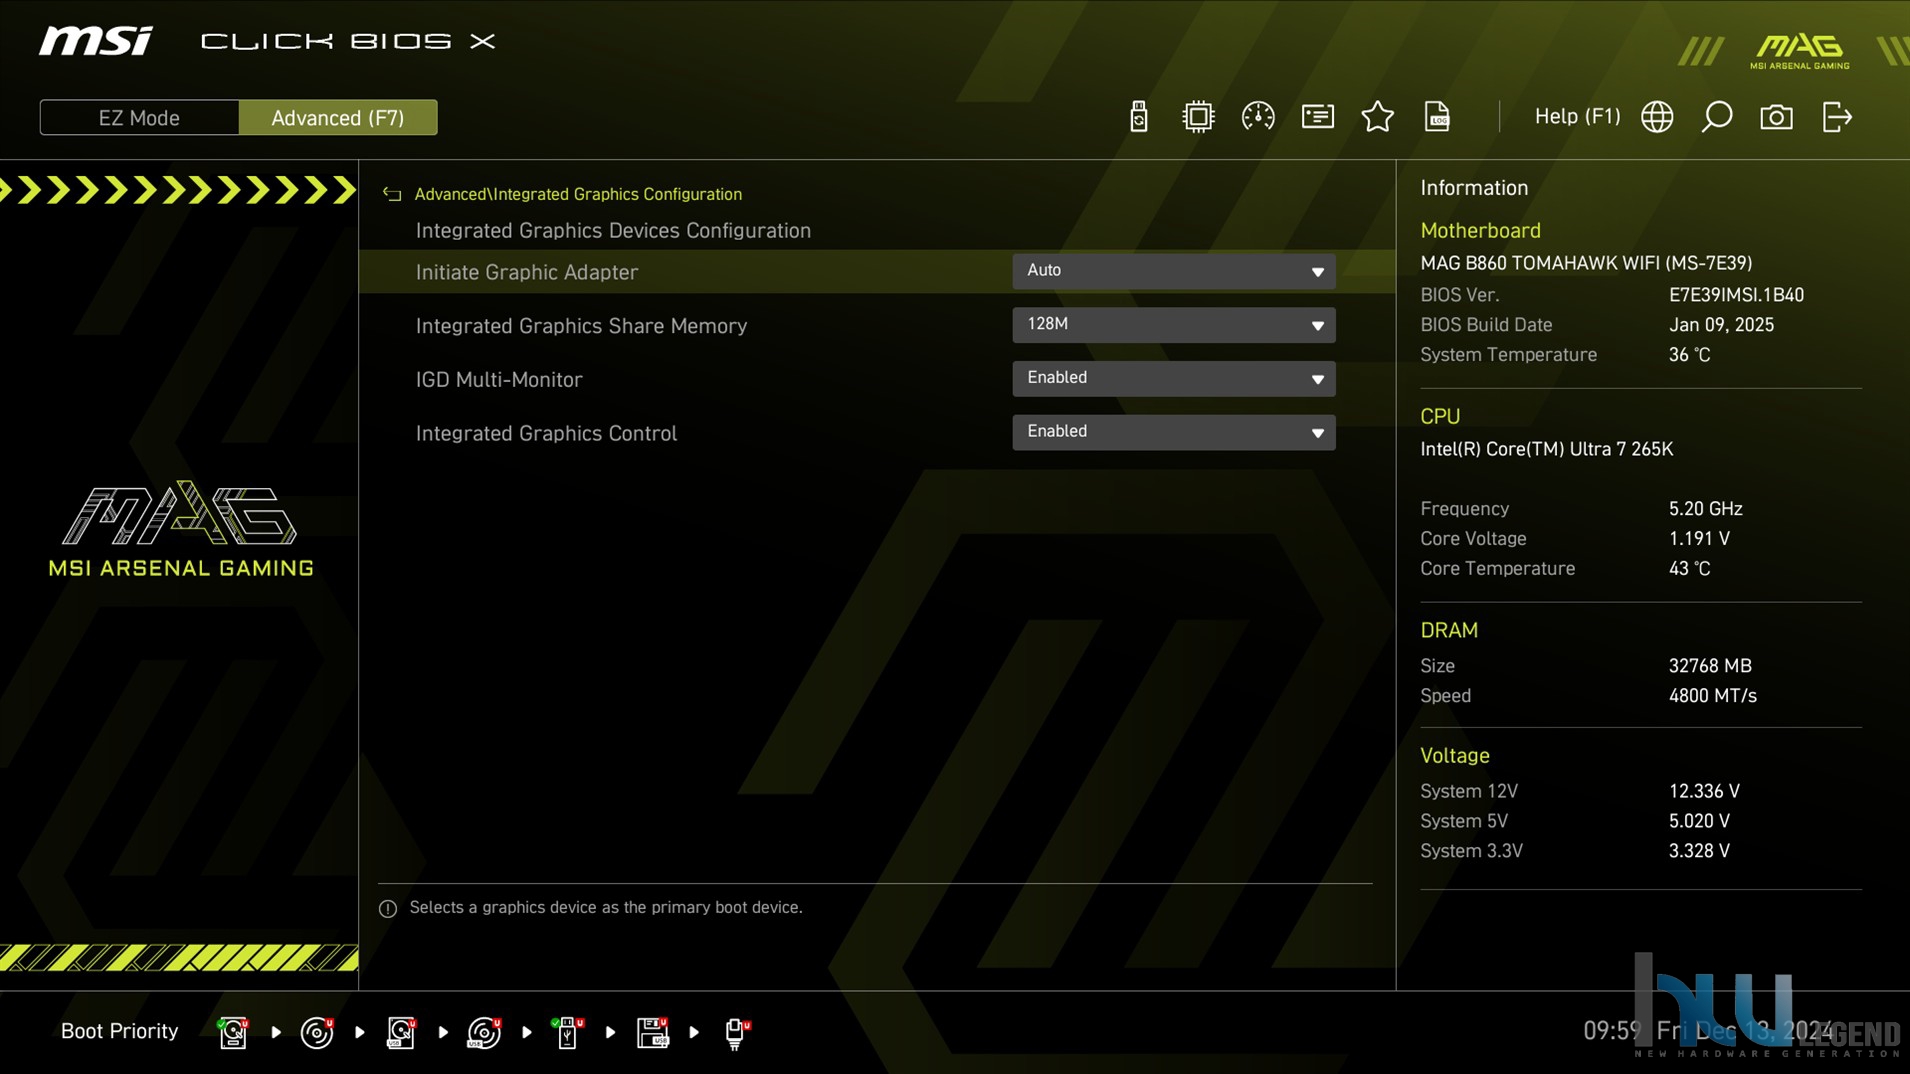Open the speedometer performance gauge icon
This screenshot has width=1910, height=1074.
tap(1257, 117)
